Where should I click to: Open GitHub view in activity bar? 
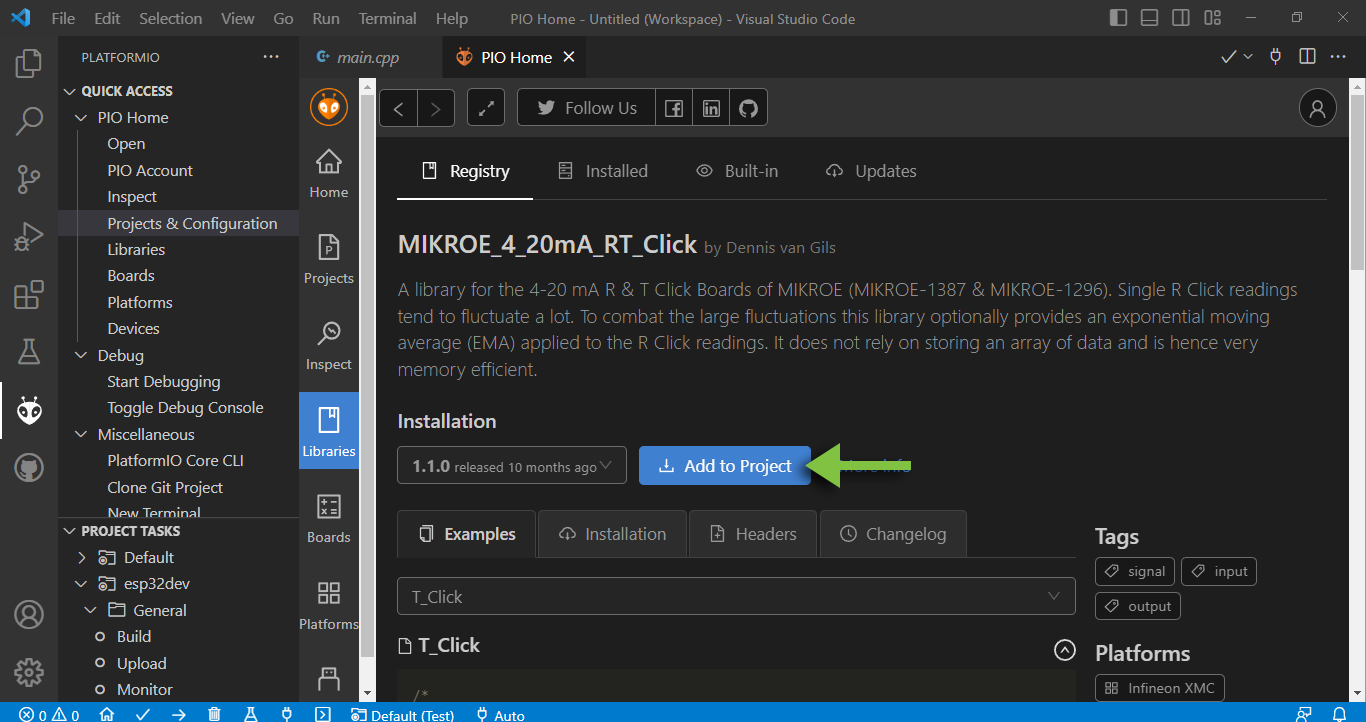tap(29, 468)
